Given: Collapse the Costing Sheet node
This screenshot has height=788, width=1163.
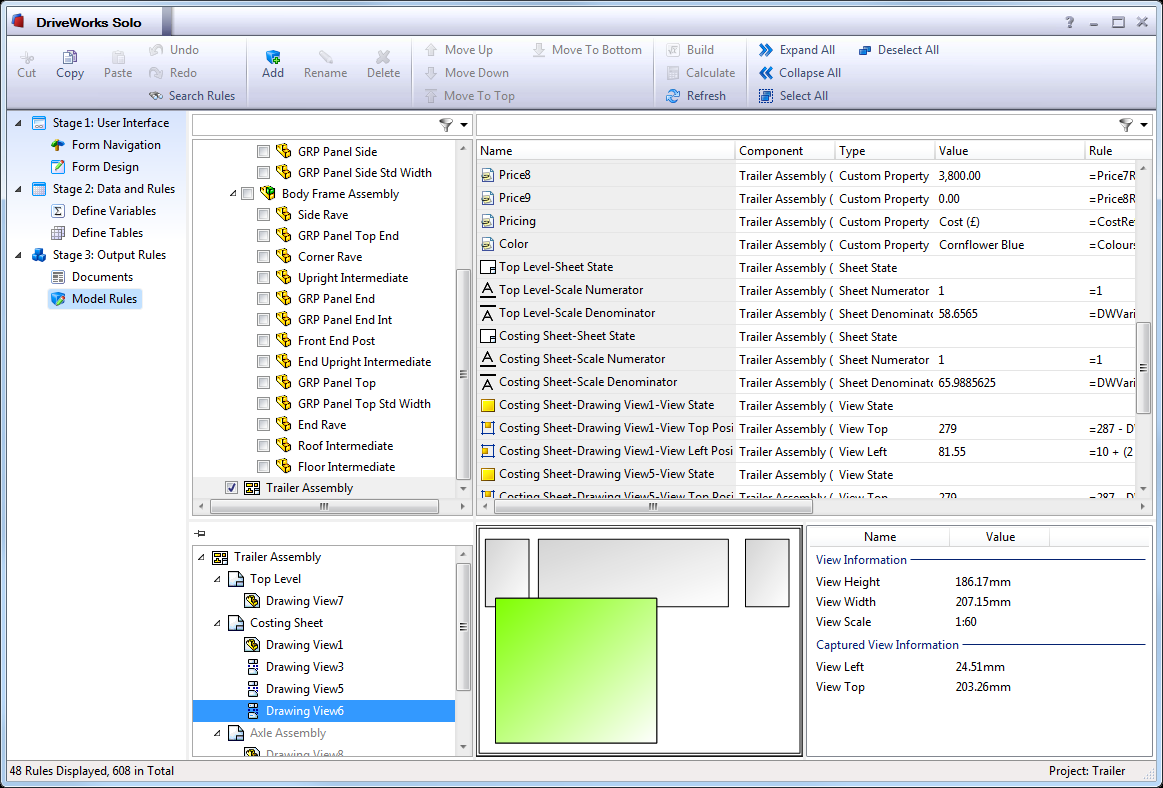Looking at the screenshot, I should click(x=217, y=623).
